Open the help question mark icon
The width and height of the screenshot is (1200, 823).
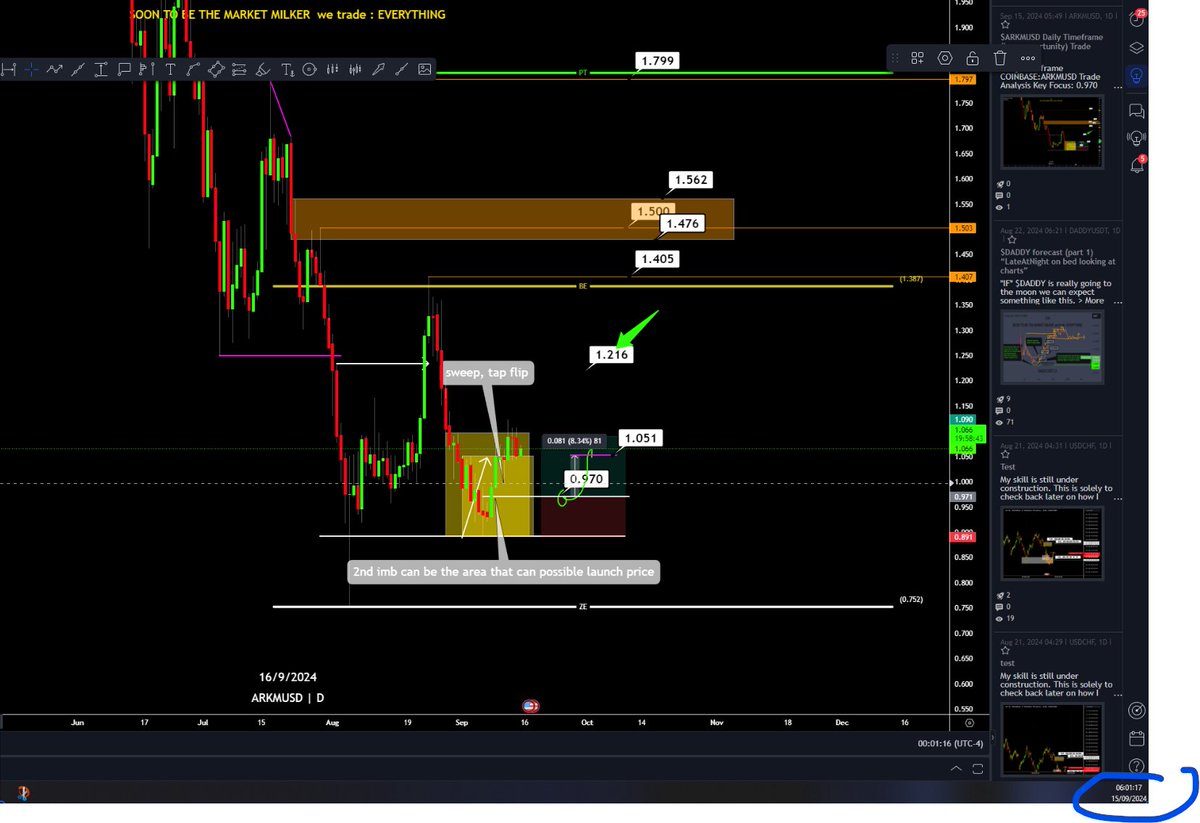1136,766
